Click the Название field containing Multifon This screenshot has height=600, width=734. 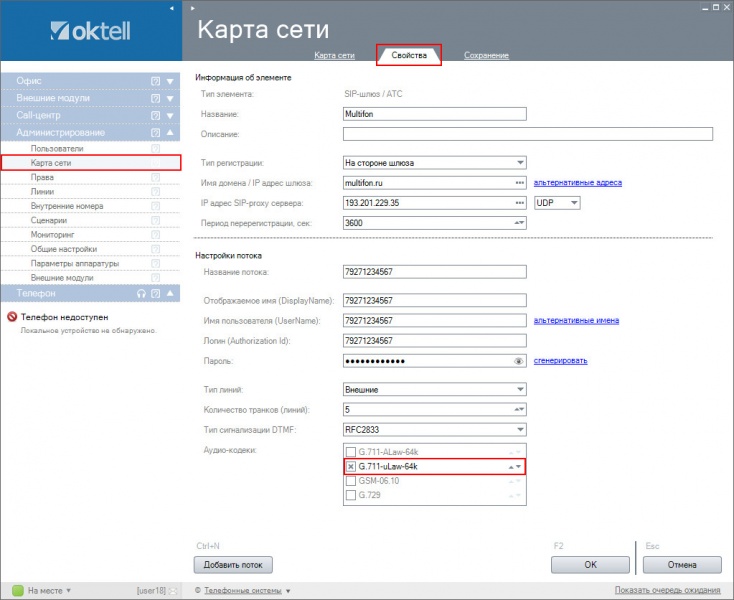pyautogui.click(x=435, y=114)
